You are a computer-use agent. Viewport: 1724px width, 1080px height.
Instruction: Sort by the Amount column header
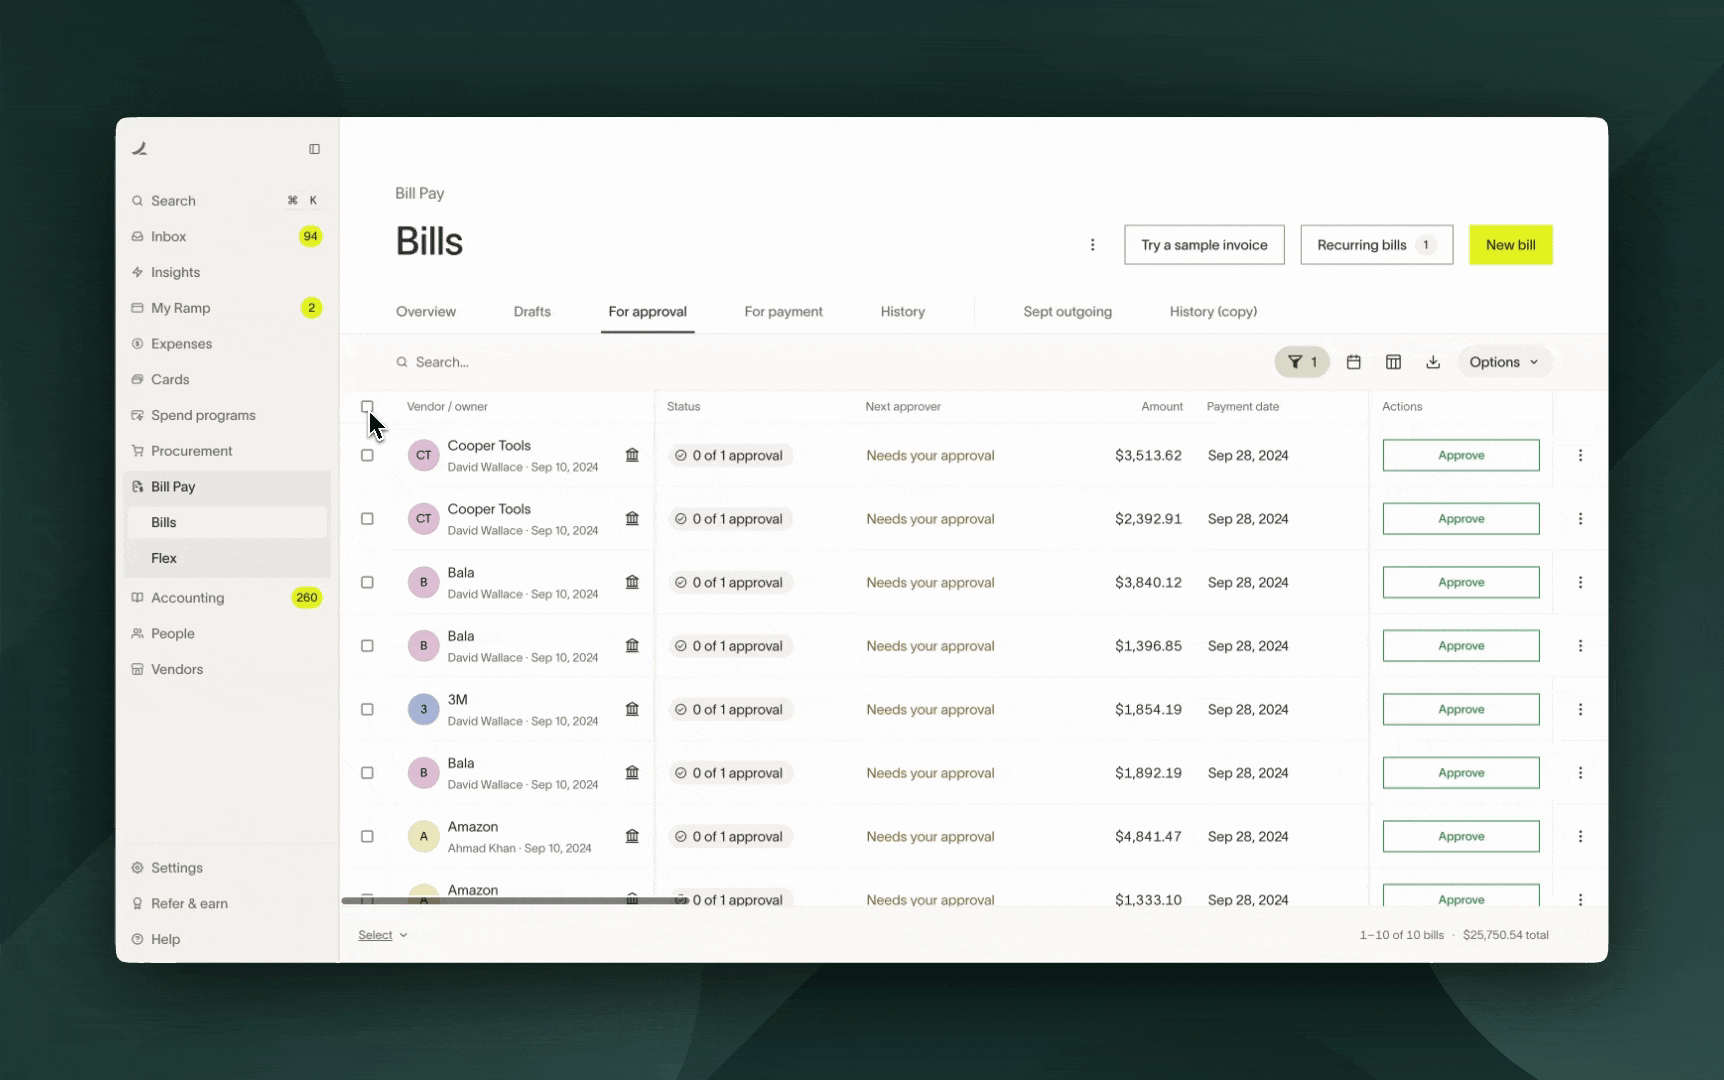tap(1162, 407)
